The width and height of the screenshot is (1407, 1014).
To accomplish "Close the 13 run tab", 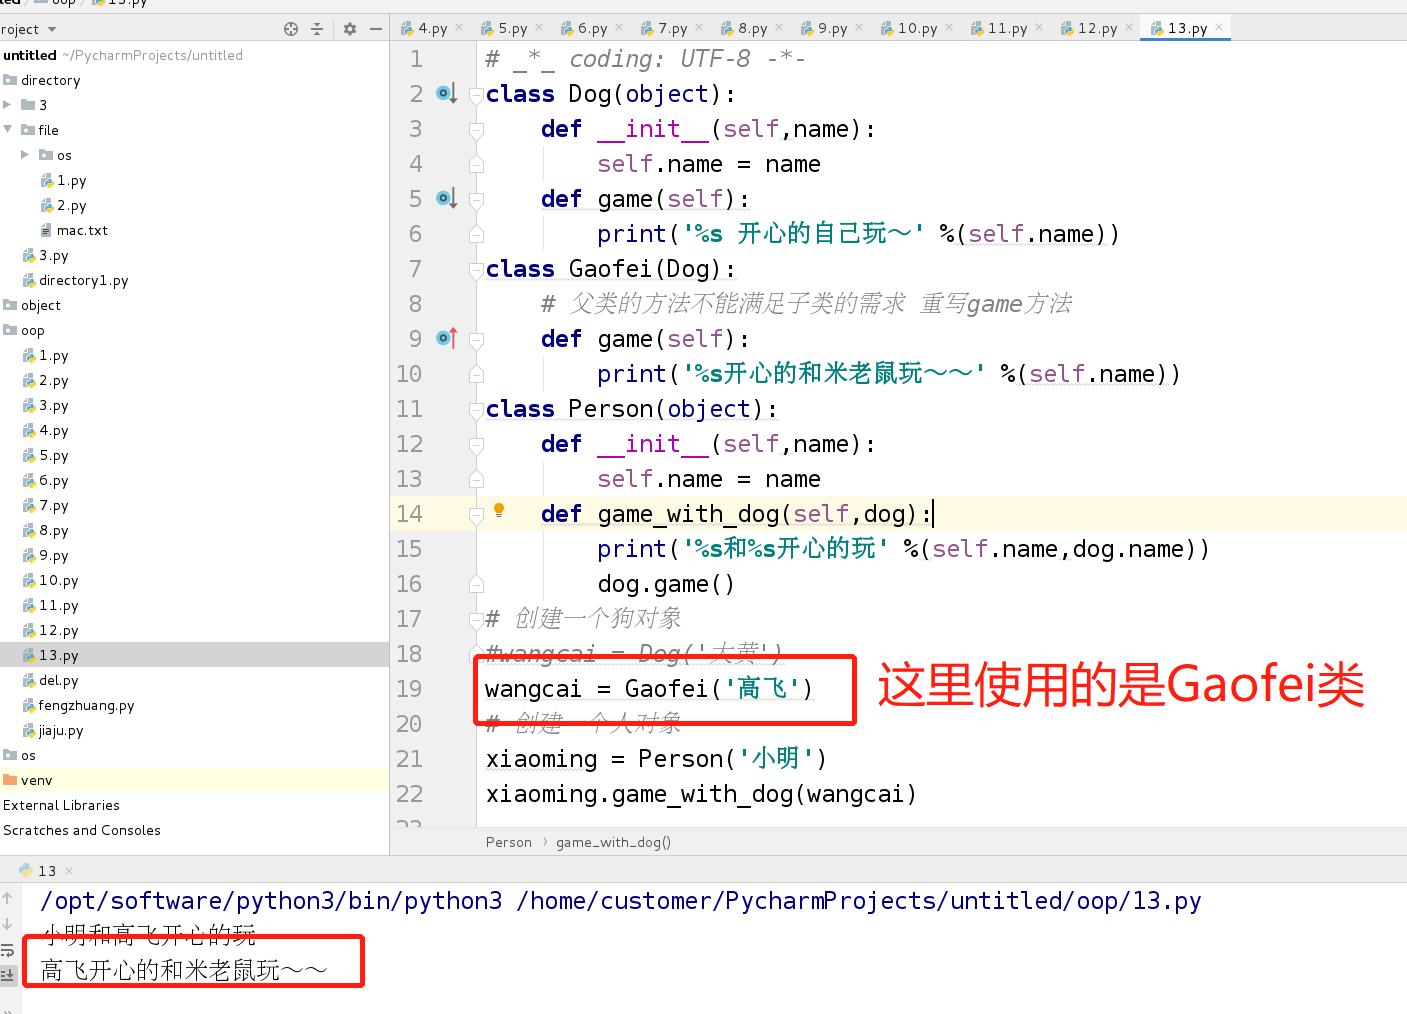I will coord(69,871).
